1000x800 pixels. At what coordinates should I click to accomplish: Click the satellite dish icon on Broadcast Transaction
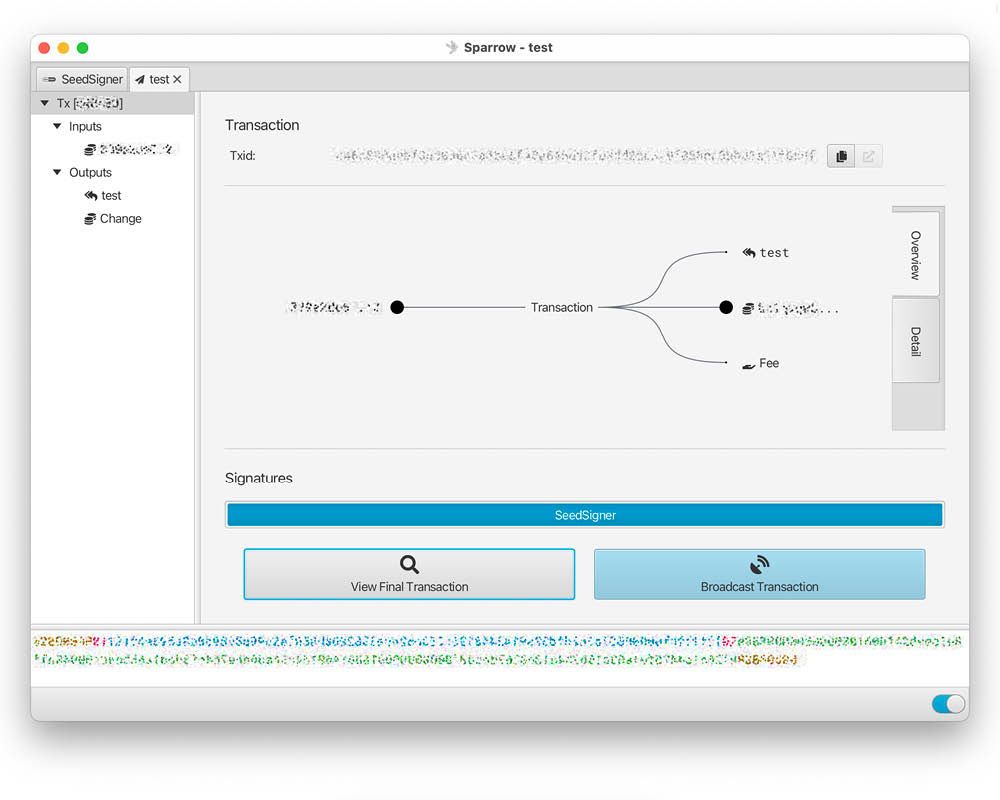[x=759, y=565]
